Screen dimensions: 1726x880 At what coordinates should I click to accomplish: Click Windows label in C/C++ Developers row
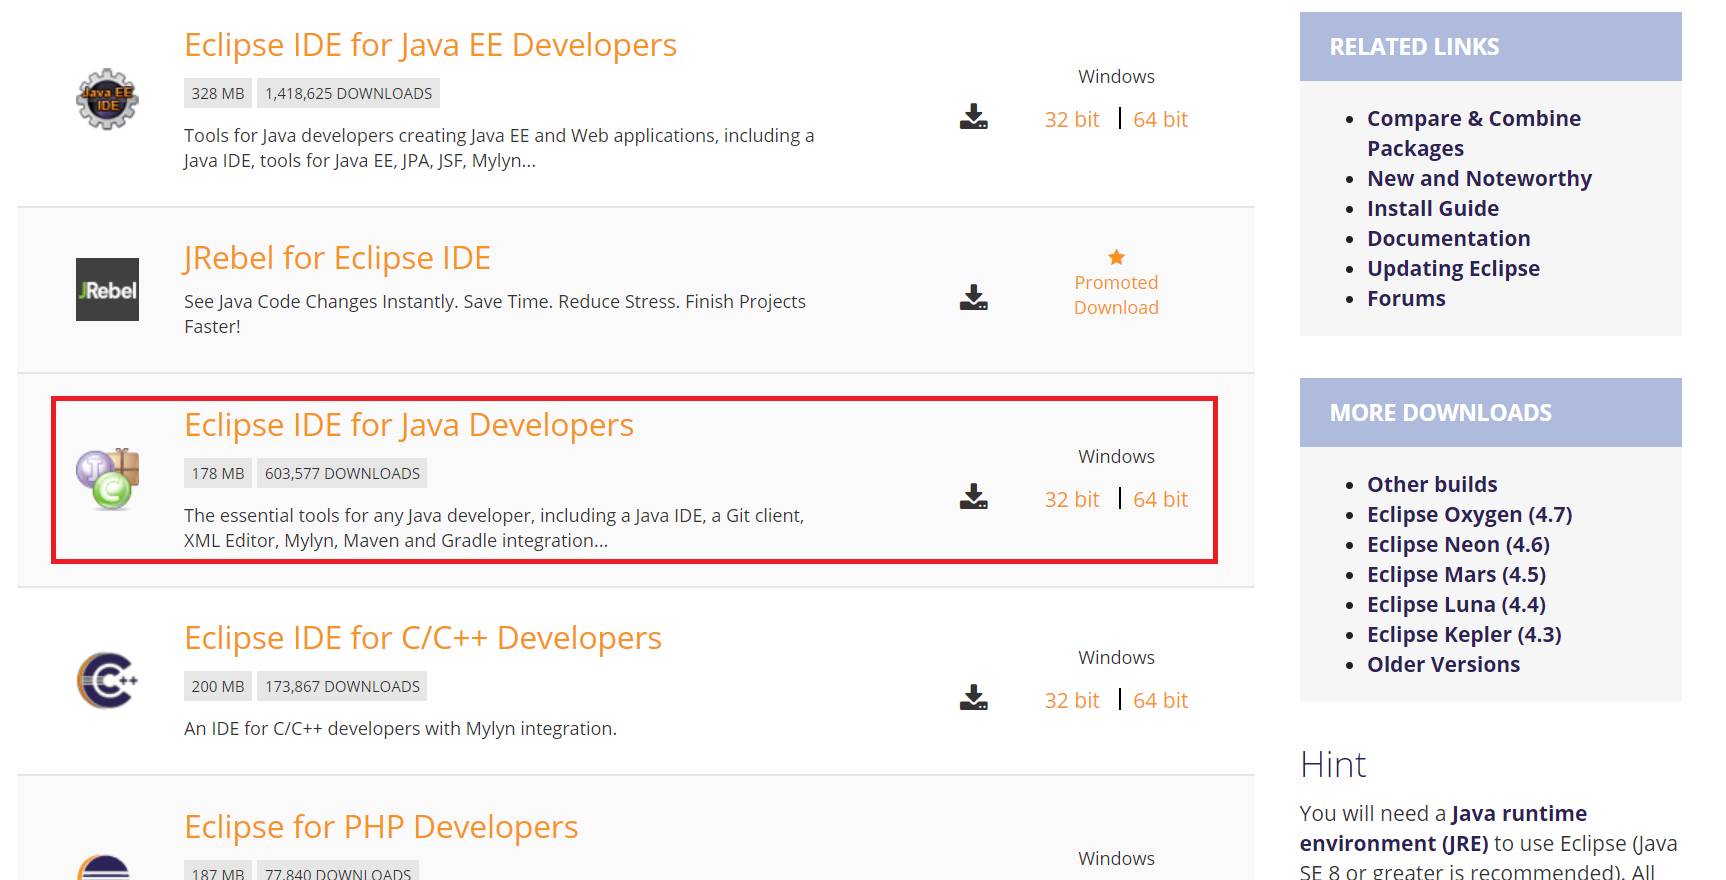pos(1116,658)
